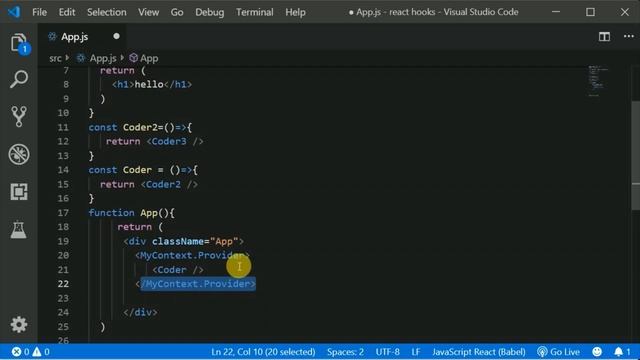This screenshot has height=360, width=640.
Task: Click the feedback smiley icon
Action: point(597,352)
